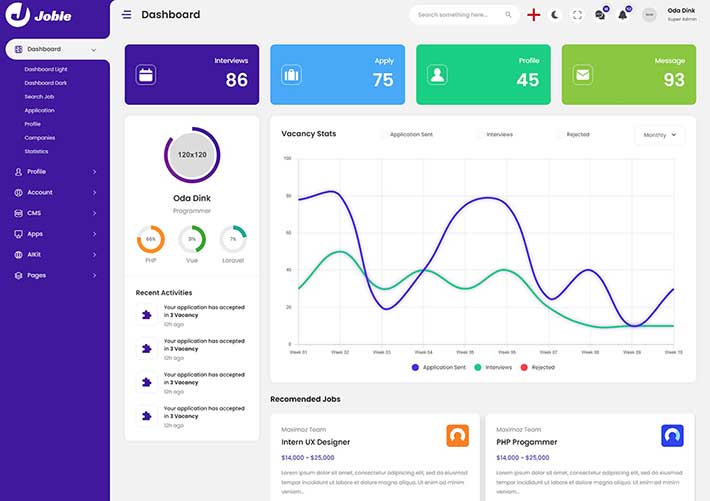Click the search magnifier icon
Viewport: 710px width, 501px height.
(x=508, y=15)
